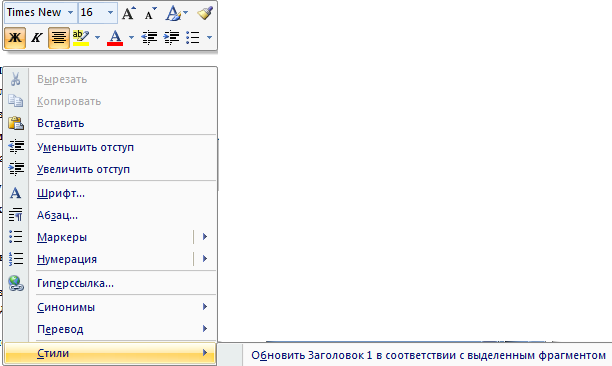Click the font A icon beside Шрифт
Image resolution: width=612 pixels, height=366 pixels.
click(x=16, y=193)
